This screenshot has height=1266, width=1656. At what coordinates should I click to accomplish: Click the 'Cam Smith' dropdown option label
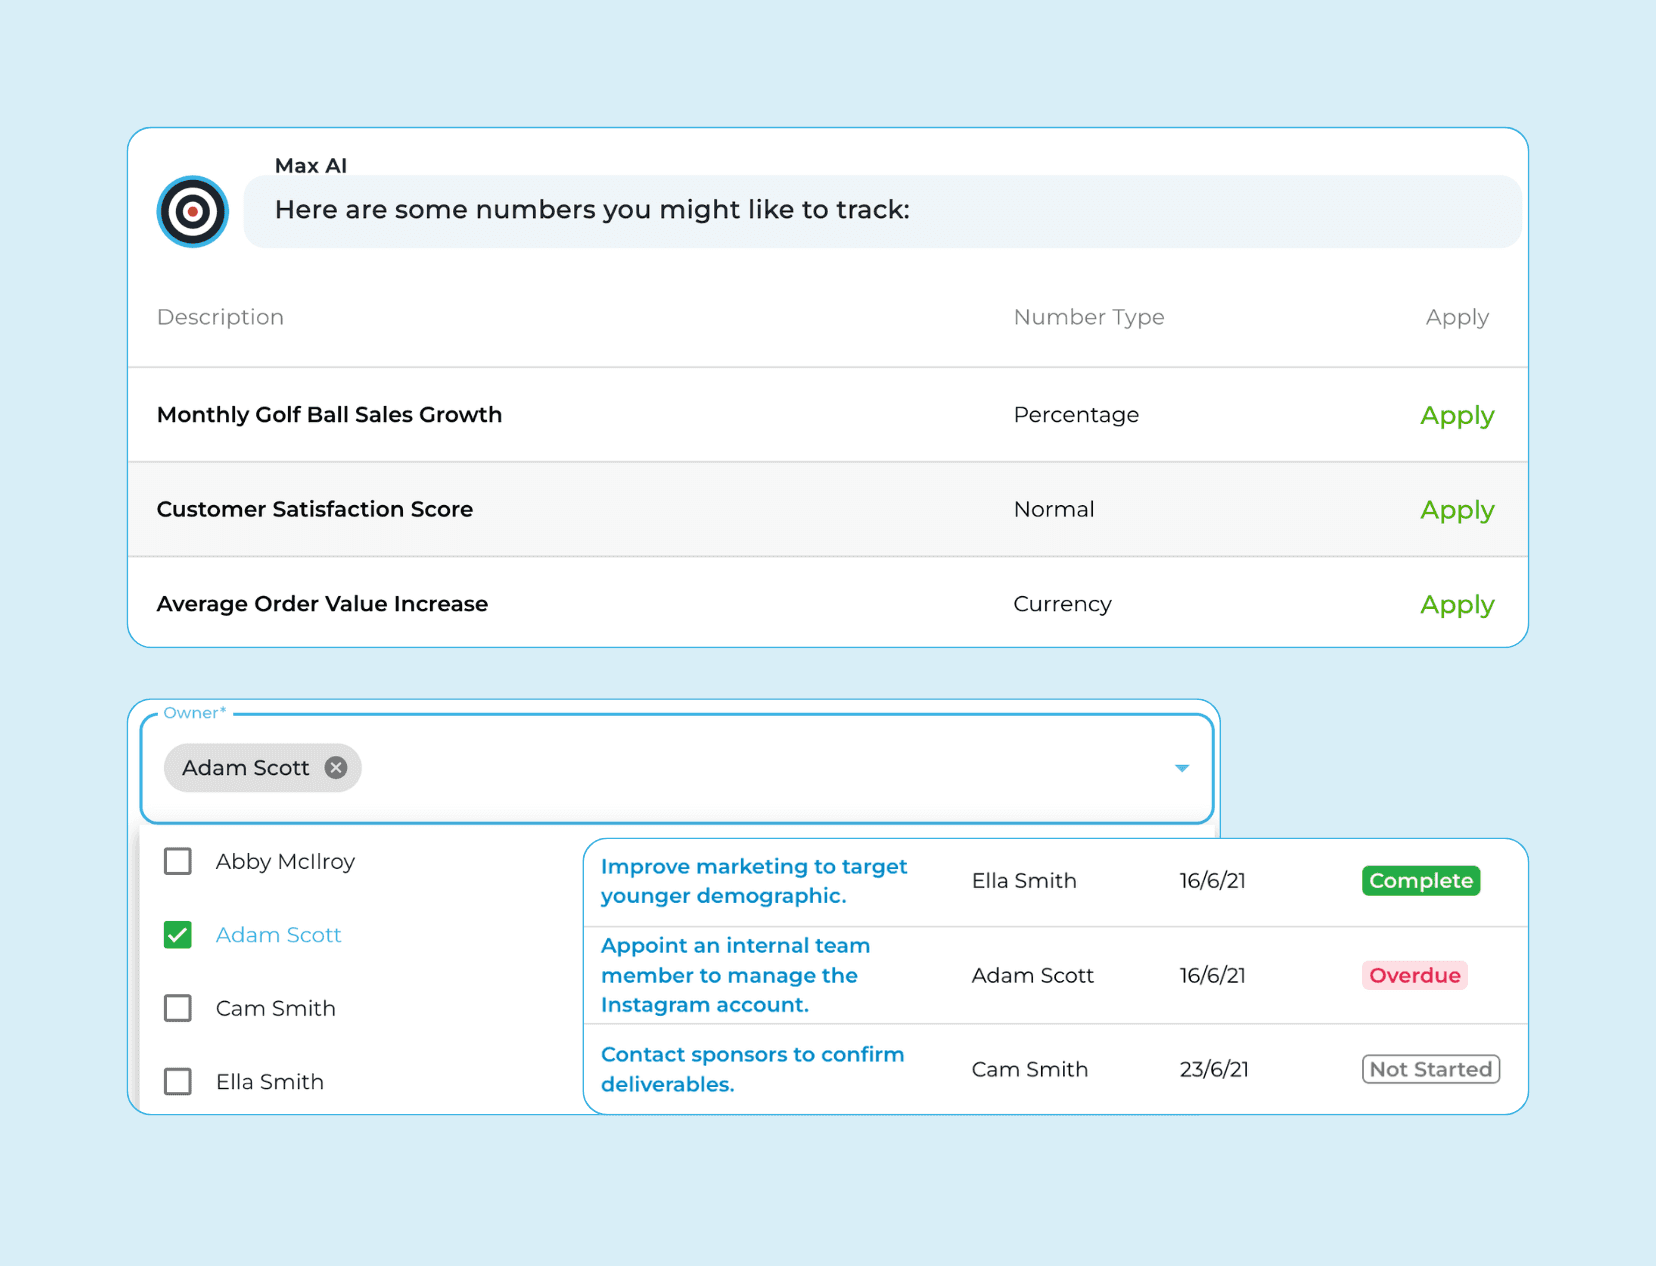[276, 1008]
